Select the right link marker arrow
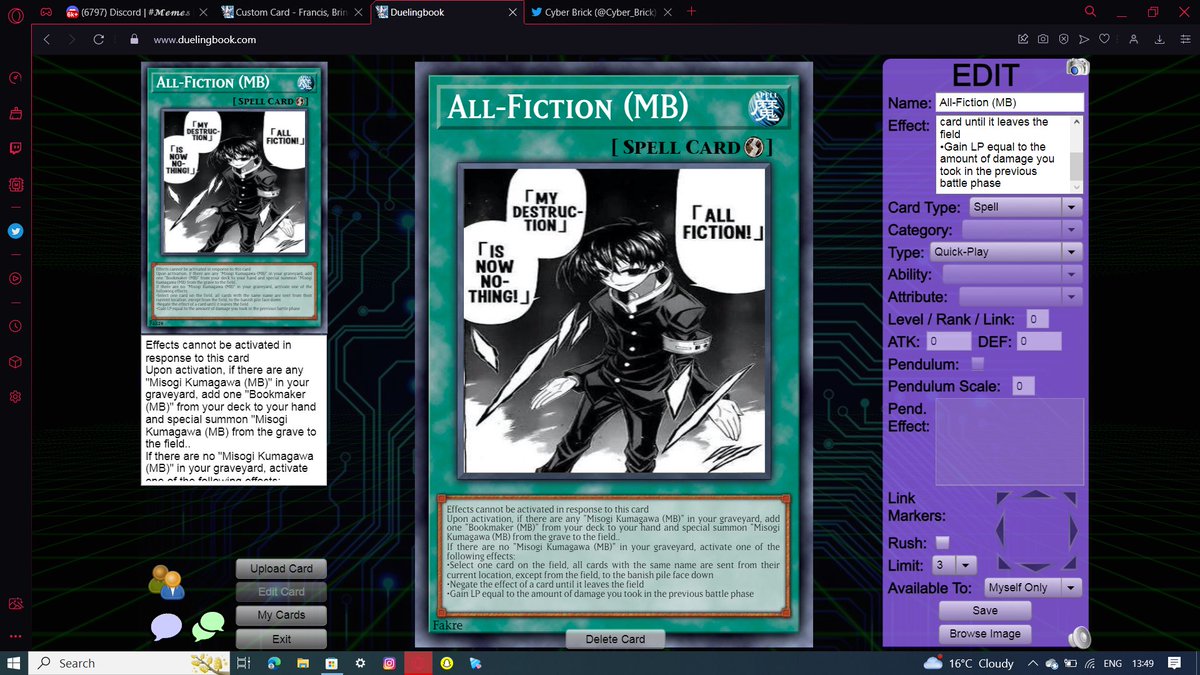Screen dimensions: 1200x675 [x=1072, y=529]
